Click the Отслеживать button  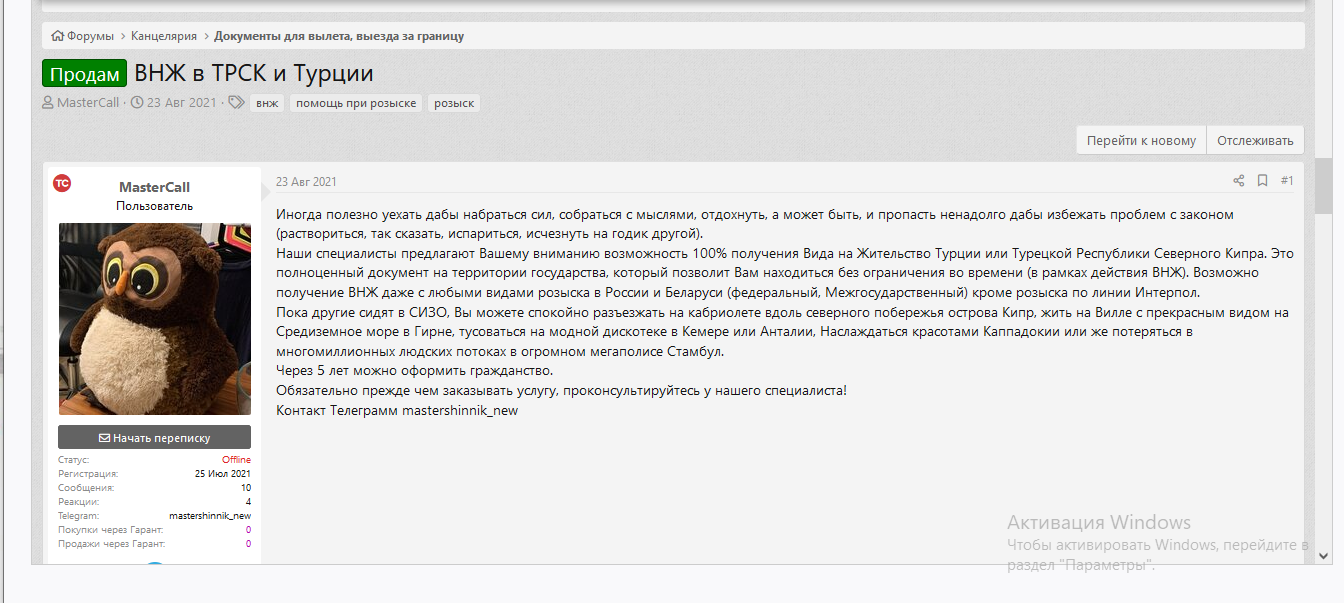[x=1255, y=140]
